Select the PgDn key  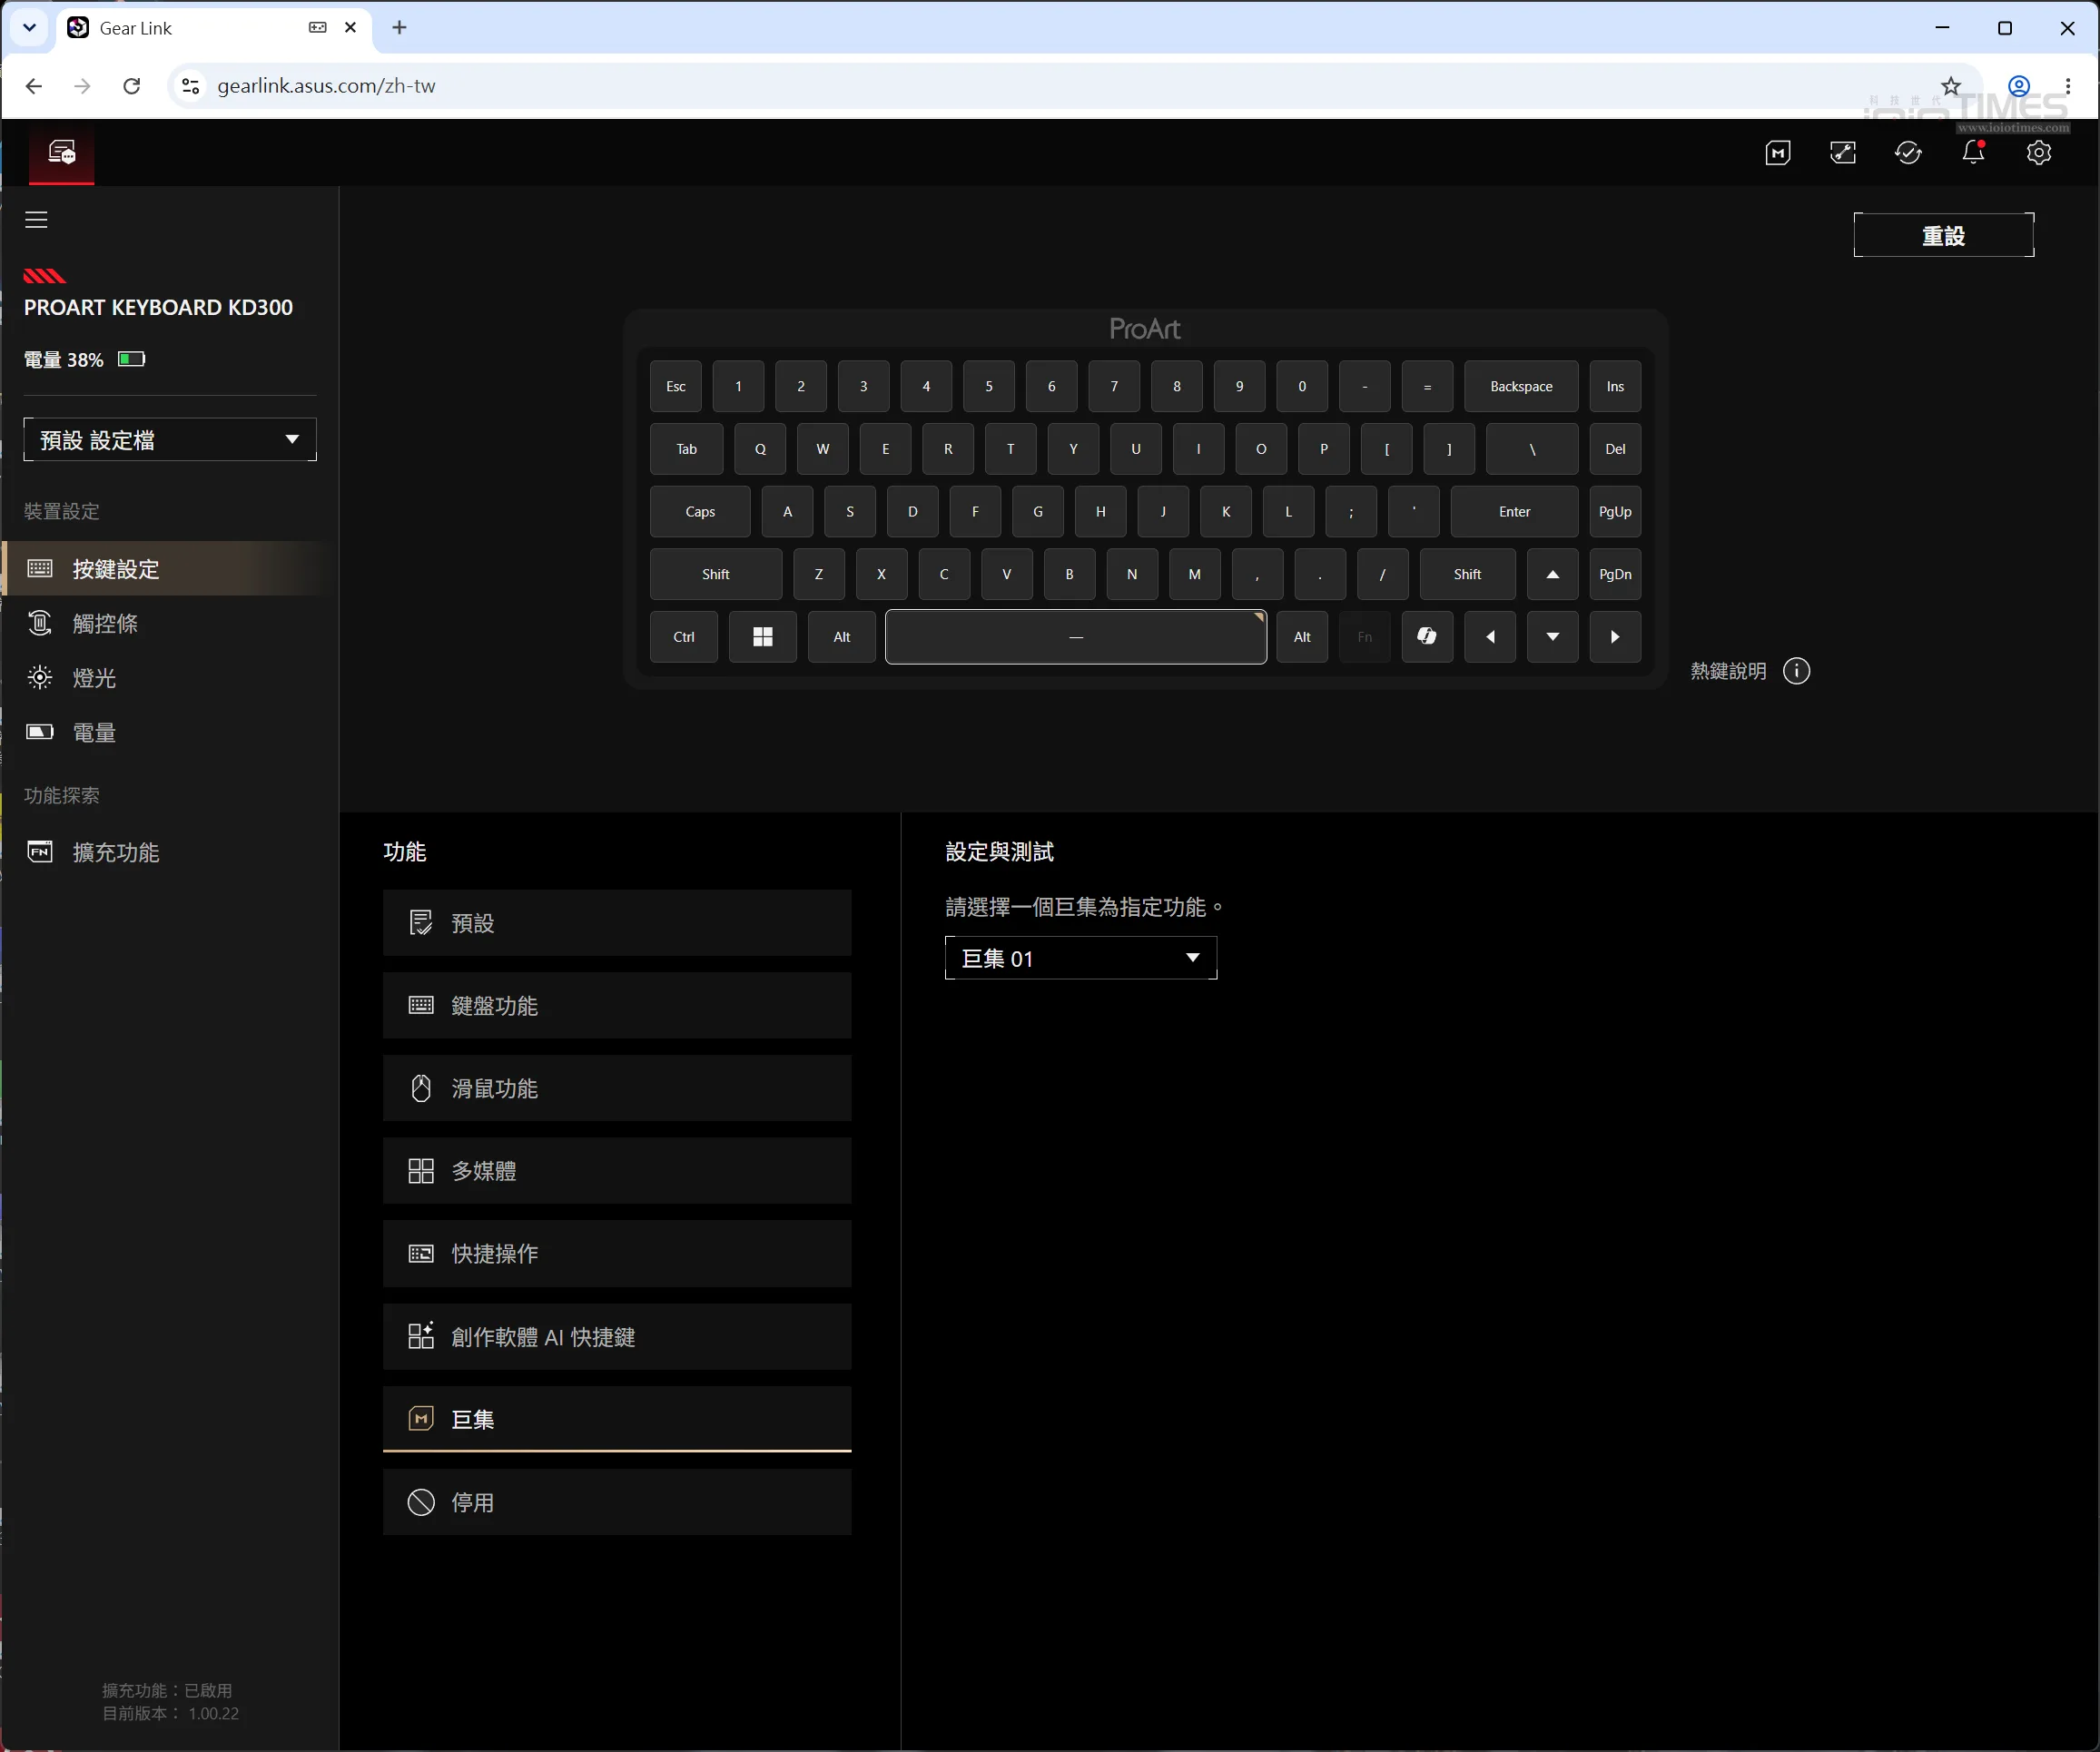point(1615,574)
